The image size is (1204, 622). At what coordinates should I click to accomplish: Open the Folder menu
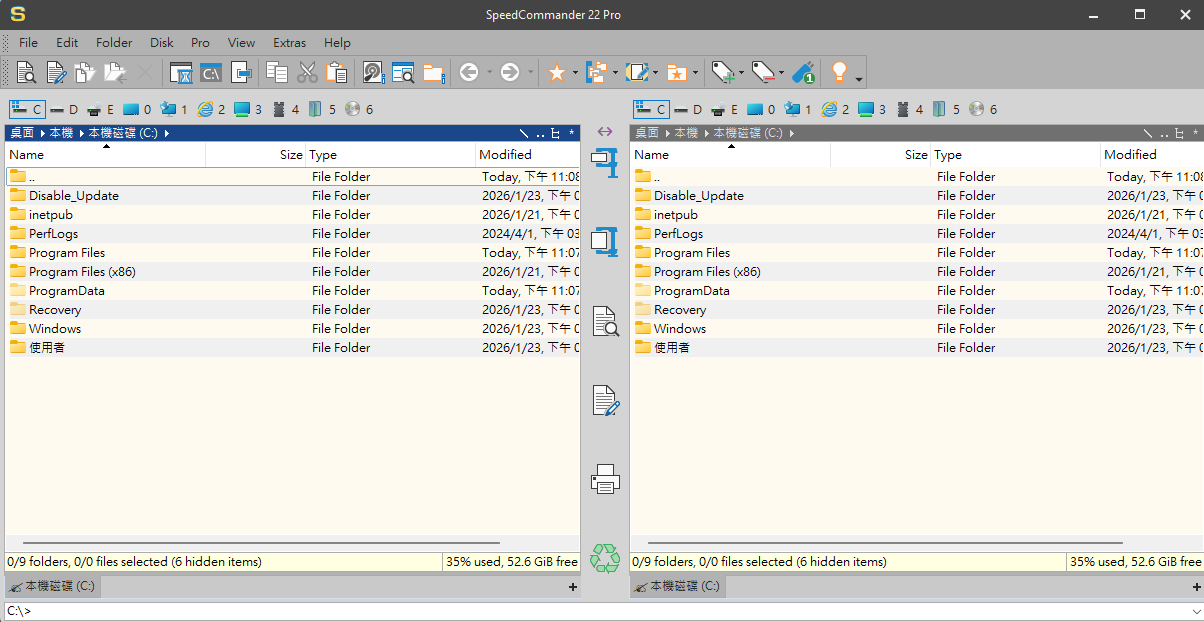[x=114, y=43]
